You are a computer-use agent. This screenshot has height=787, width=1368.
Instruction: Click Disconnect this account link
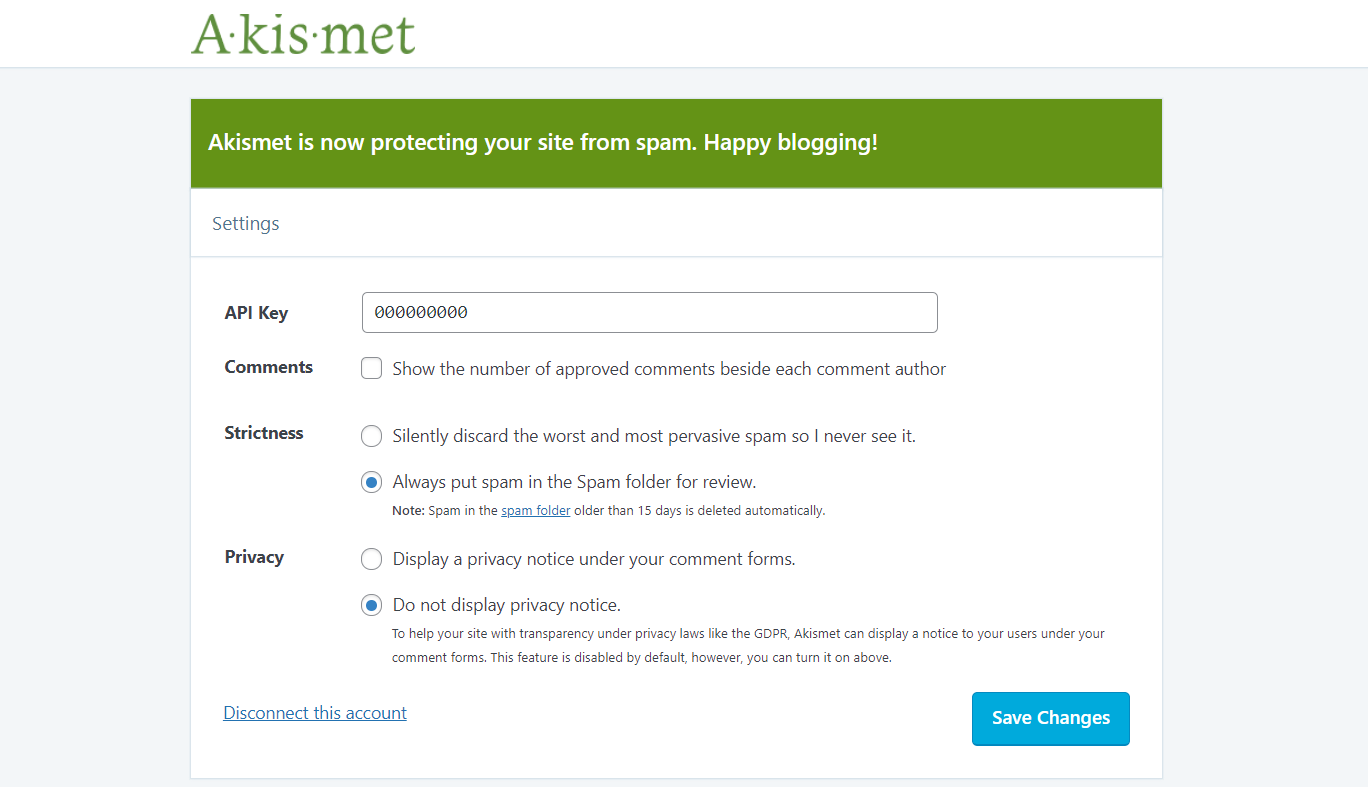(x=315, y=713)
